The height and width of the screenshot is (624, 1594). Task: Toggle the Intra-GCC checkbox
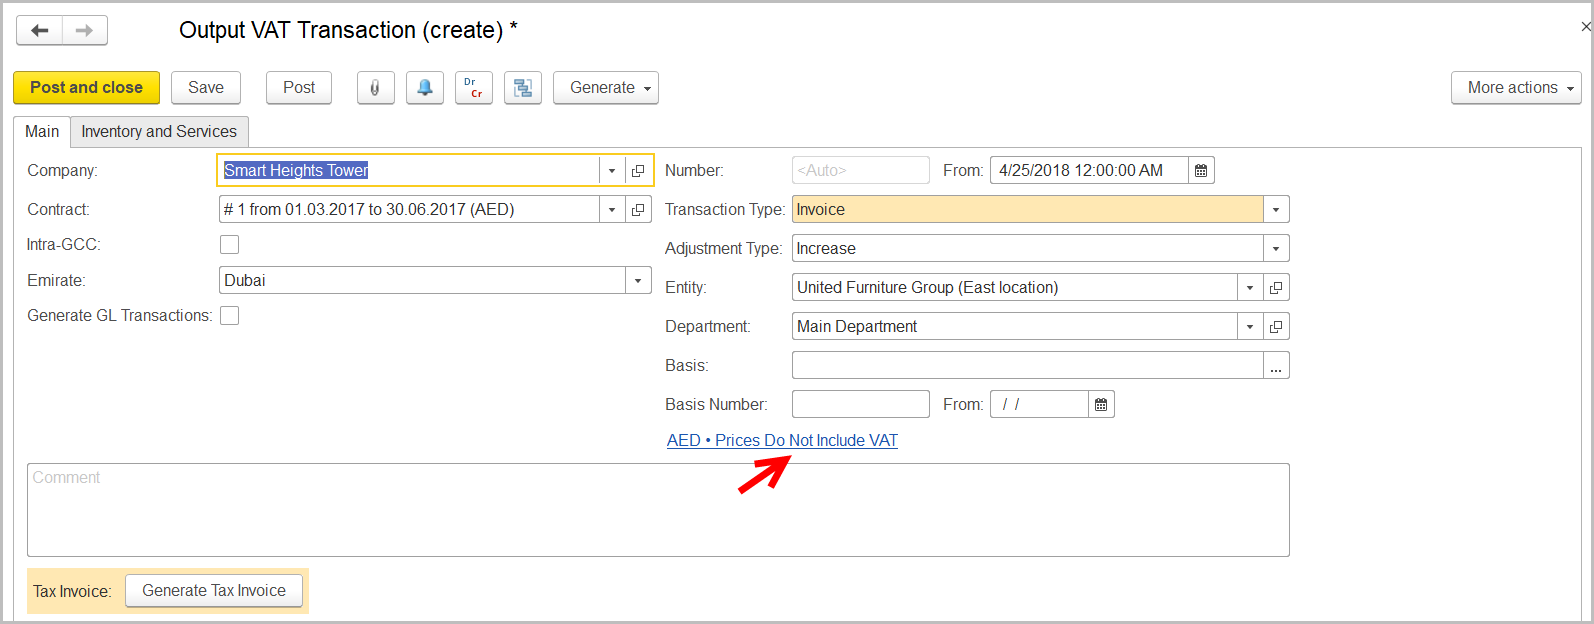(x=230, y=245)
